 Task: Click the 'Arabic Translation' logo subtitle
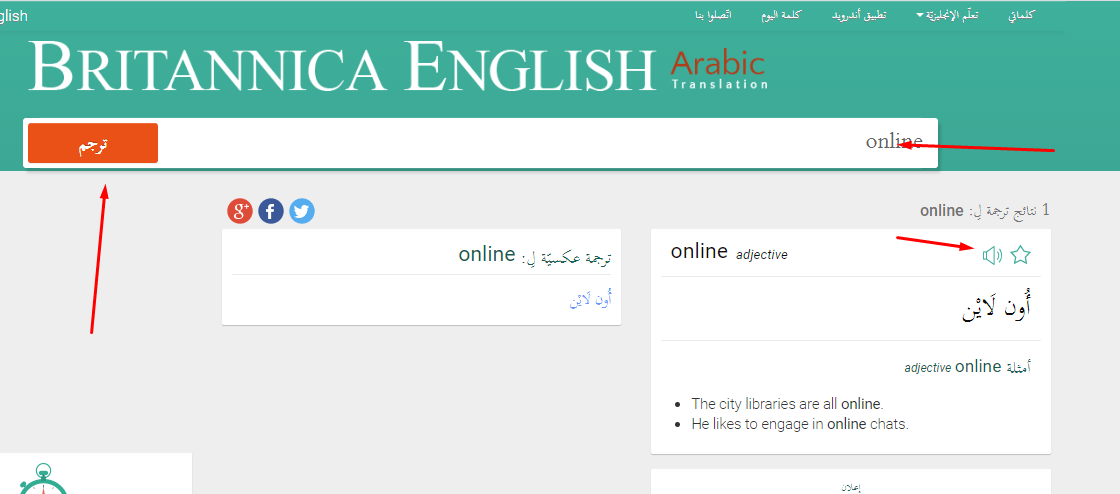point(718,70)
